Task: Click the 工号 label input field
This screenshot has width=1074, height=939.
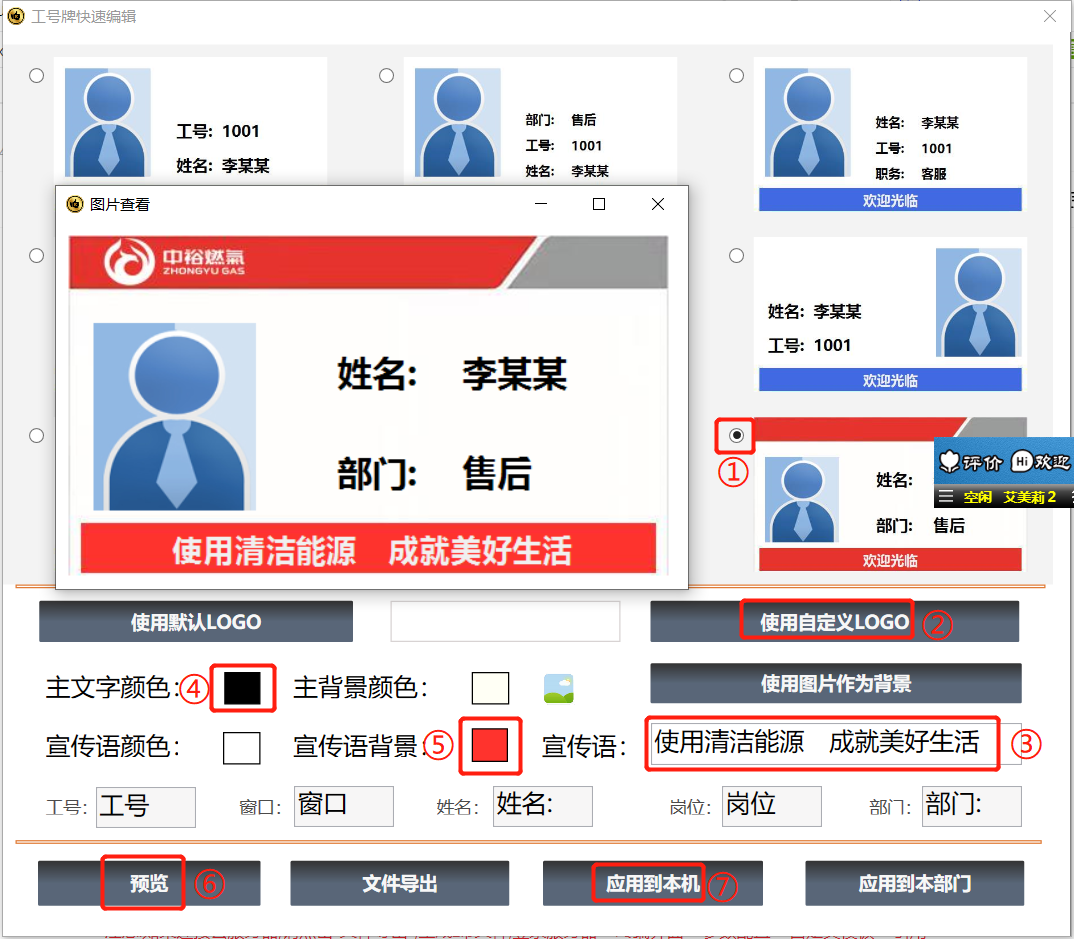Action: 146,807
